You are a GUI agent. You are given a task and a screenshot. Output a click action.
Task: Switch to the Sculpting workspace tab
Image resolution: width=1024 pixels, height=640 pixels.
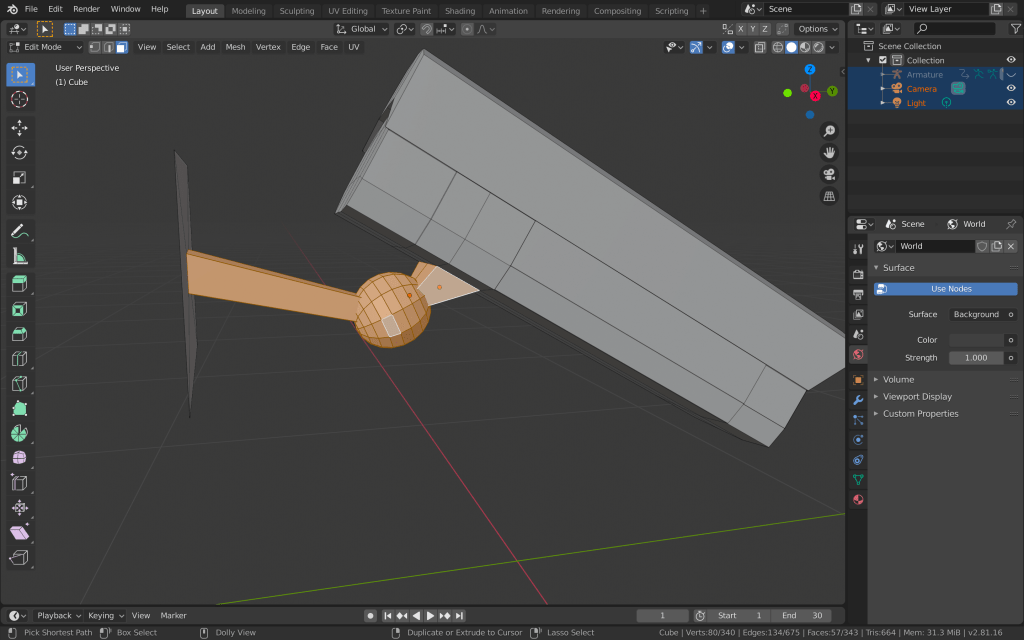[x=296, y=11]
